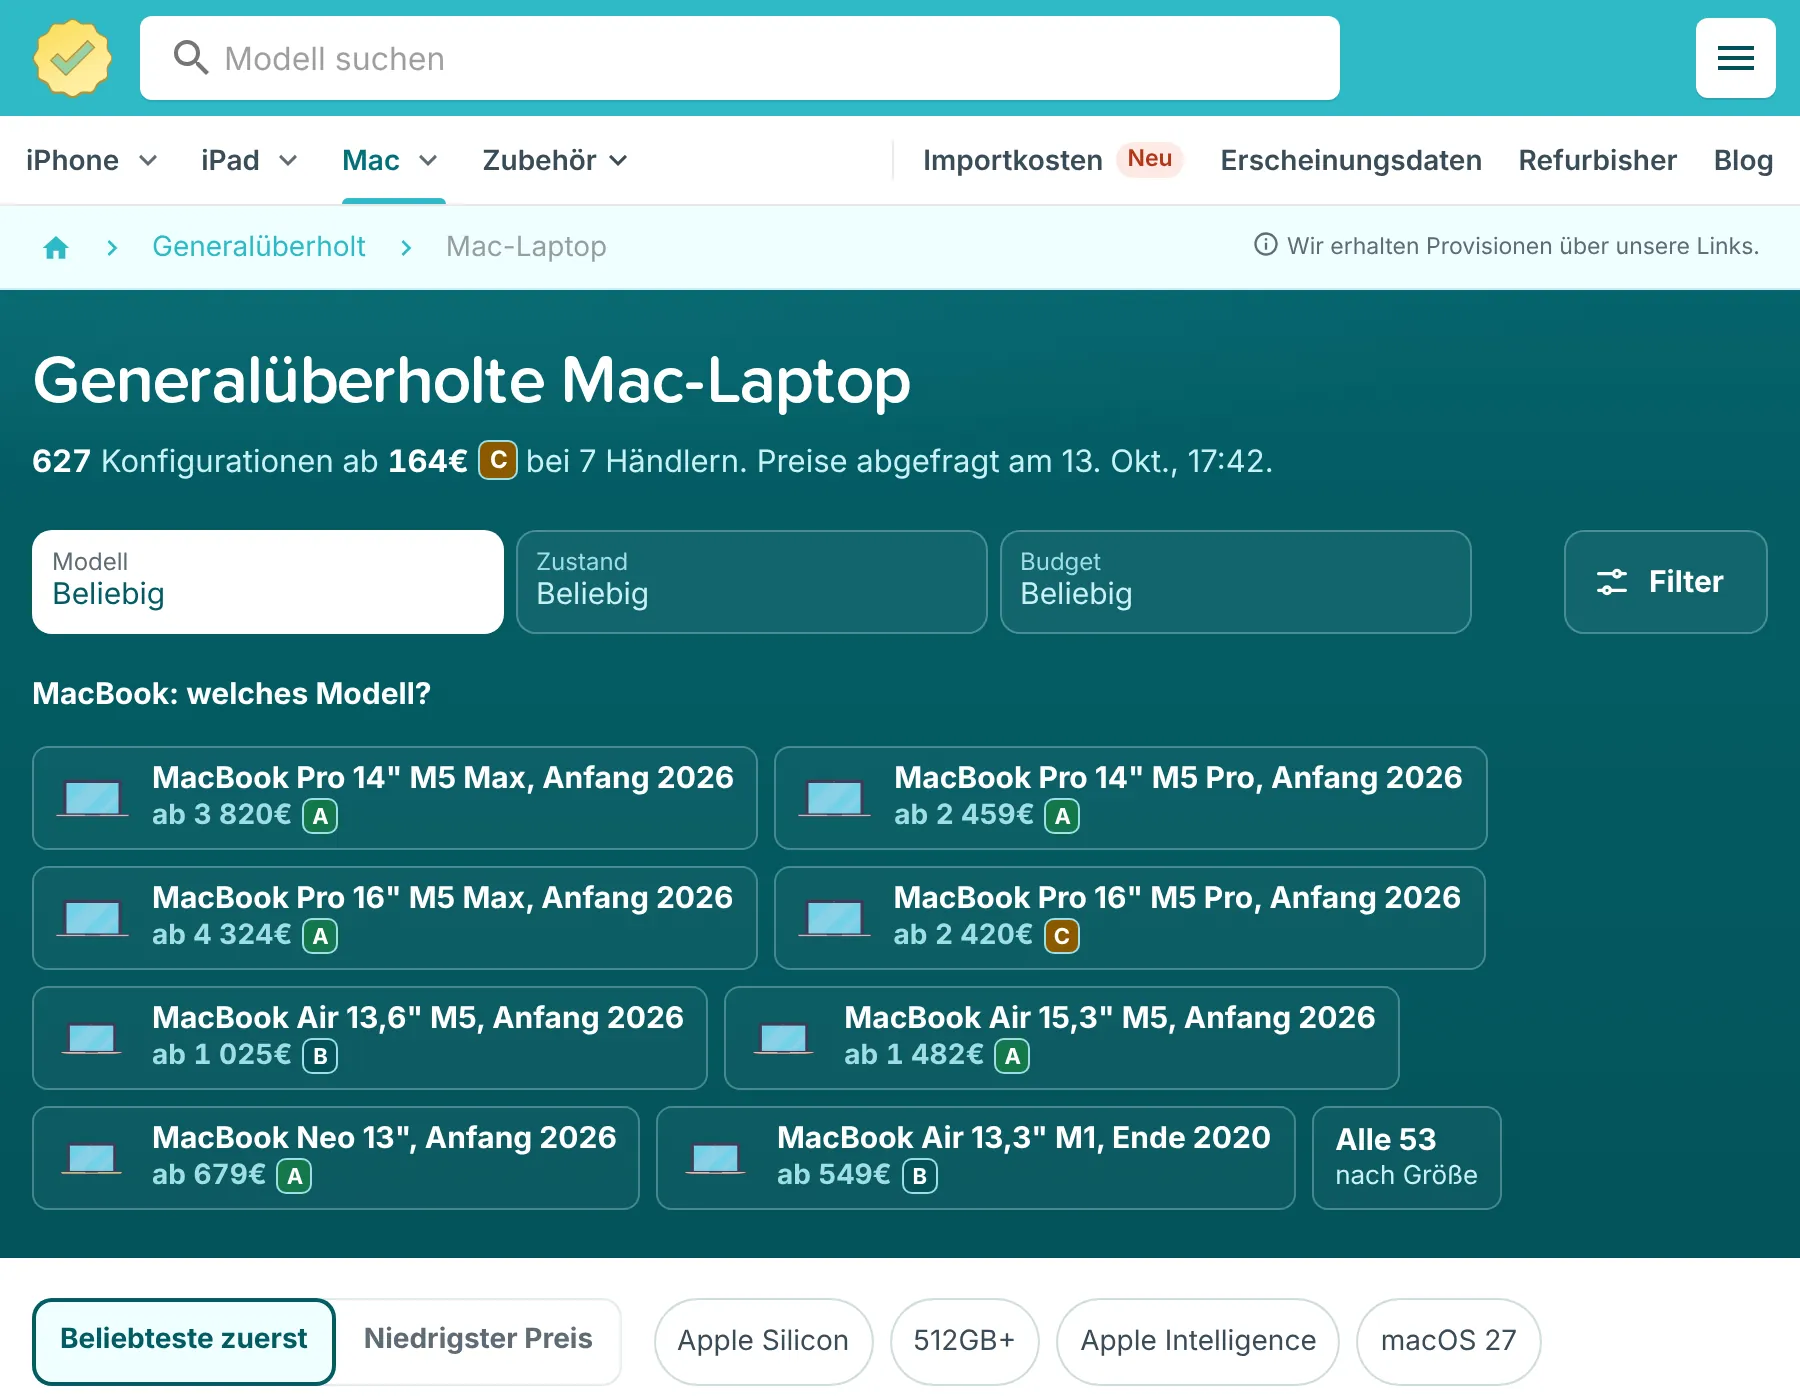Click grade A badge on MacBook Neo 13"
Image resolution: width=1800 pixels, height=1400 pixels.
pyautogui.click(x=294, y=1176)
